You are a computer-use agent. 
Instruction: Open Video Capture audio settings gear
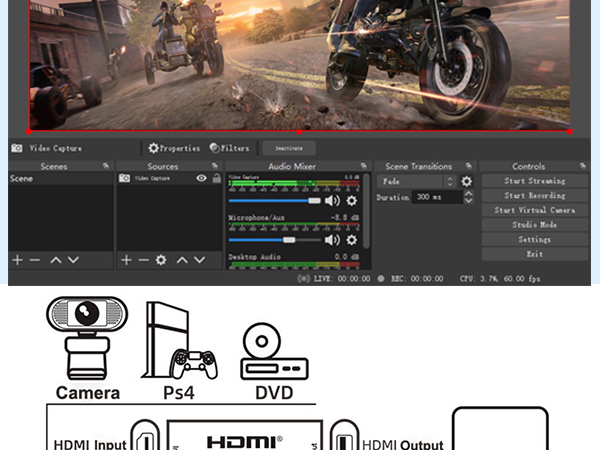point(351,201)
